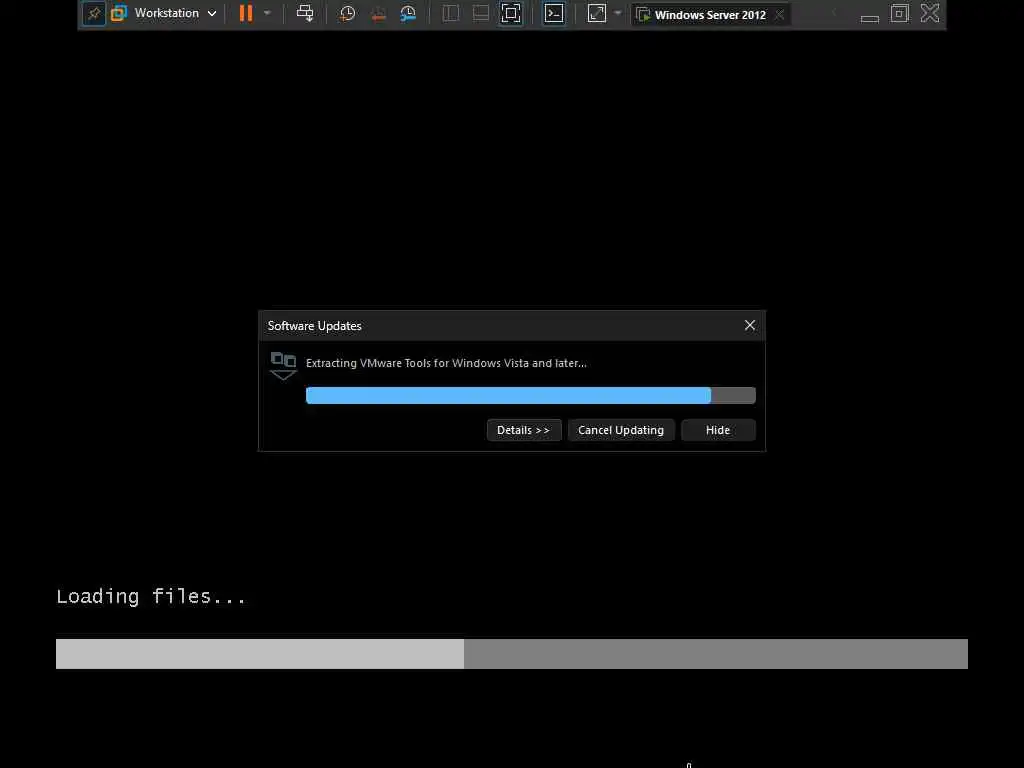The width and height of the screenshot is (1024, 768).
Task: Close the Windows Server 2012 tab
Action: 780,14
